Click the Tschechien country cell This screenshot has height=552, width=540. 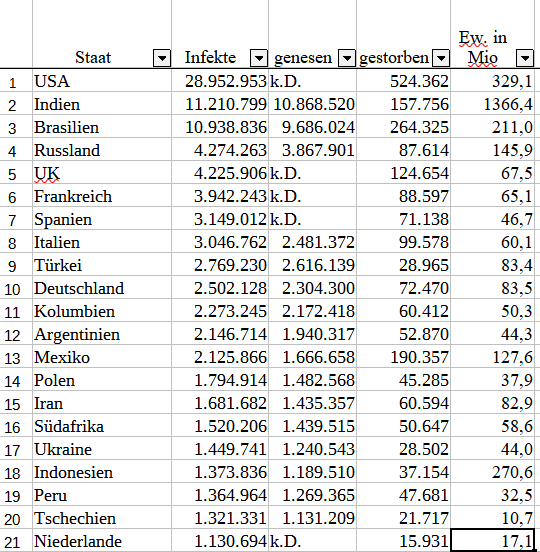[102, 518]
